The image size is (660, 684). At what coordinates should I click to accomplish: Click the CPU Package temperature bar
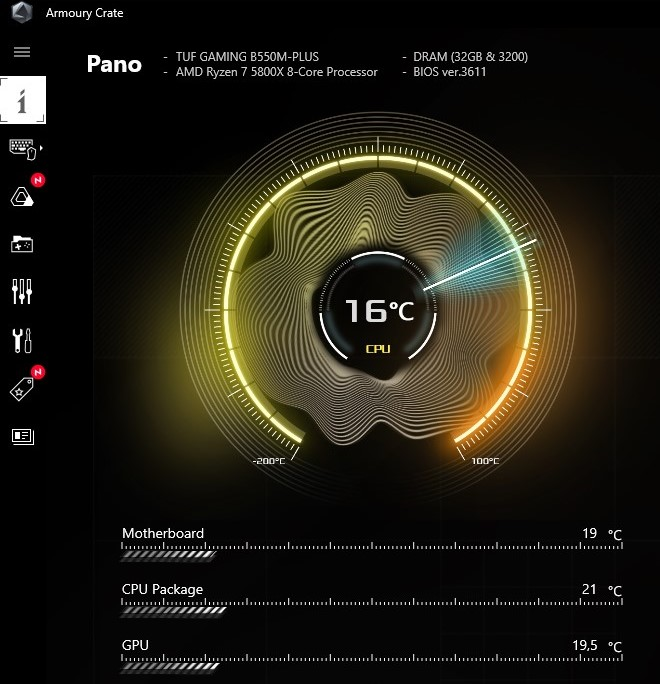pyautogui.click(x=372, y=607)
